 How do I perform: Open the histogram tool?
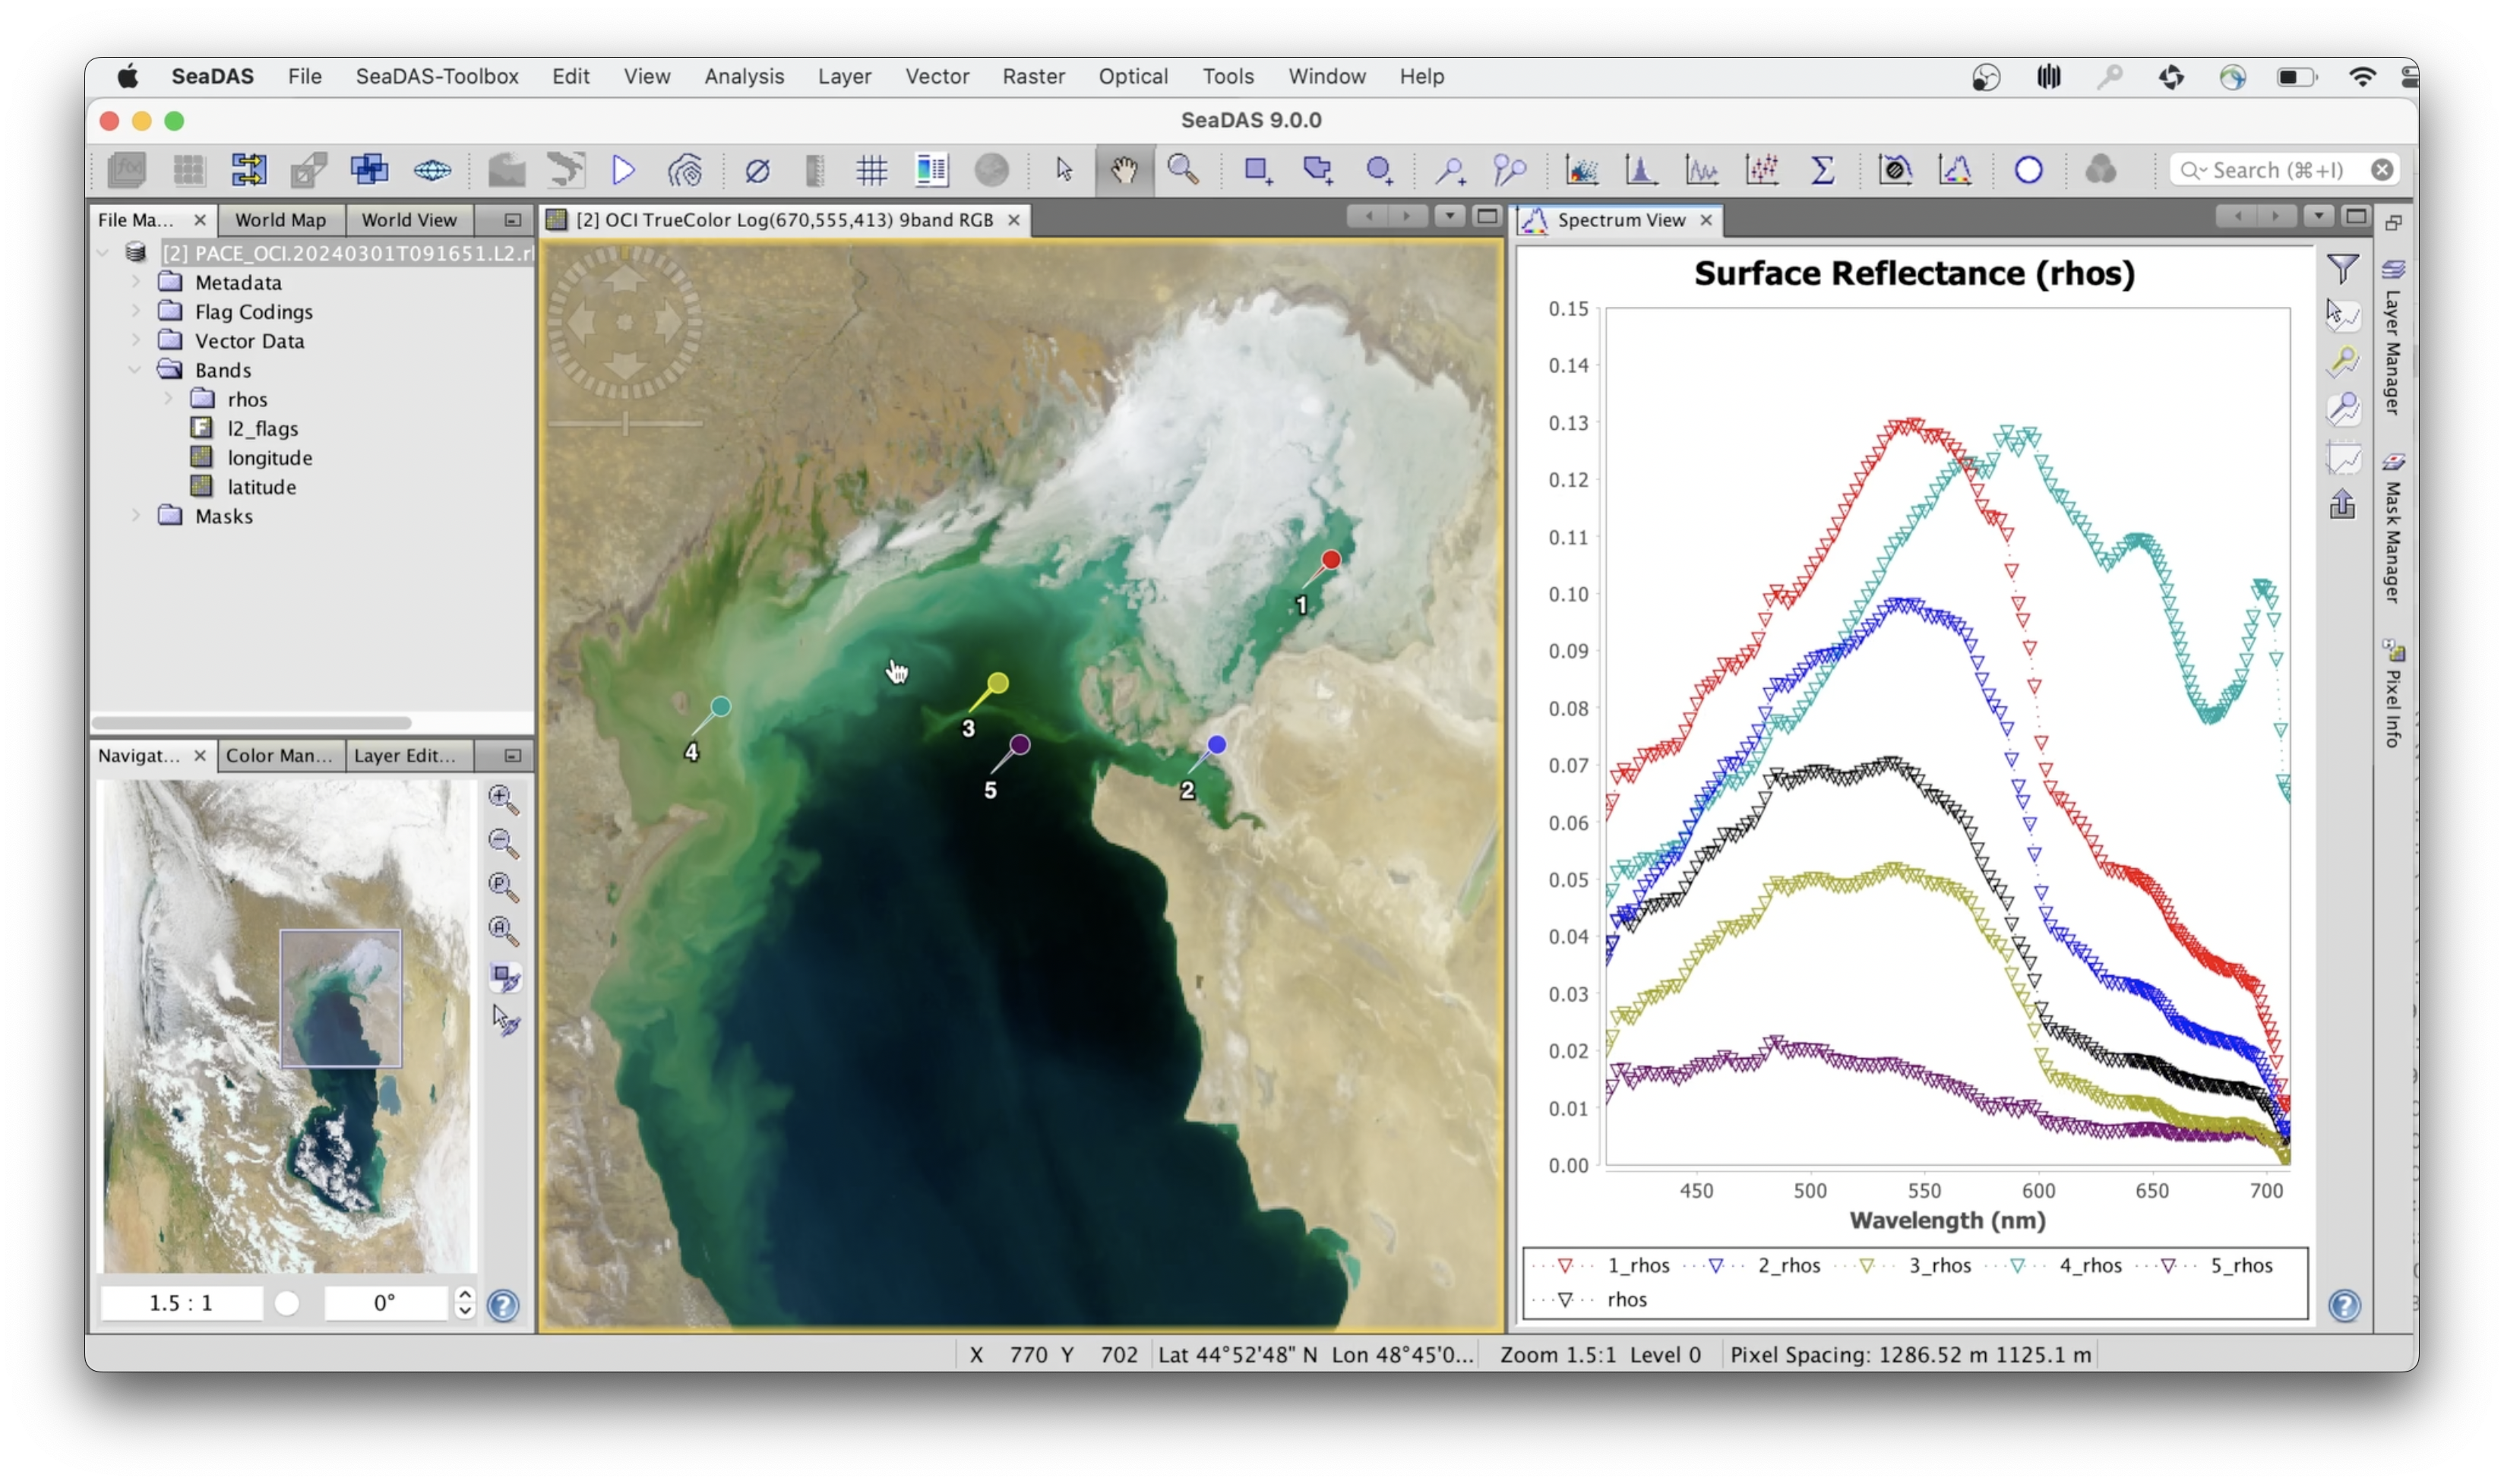[x=1641, y=170]
